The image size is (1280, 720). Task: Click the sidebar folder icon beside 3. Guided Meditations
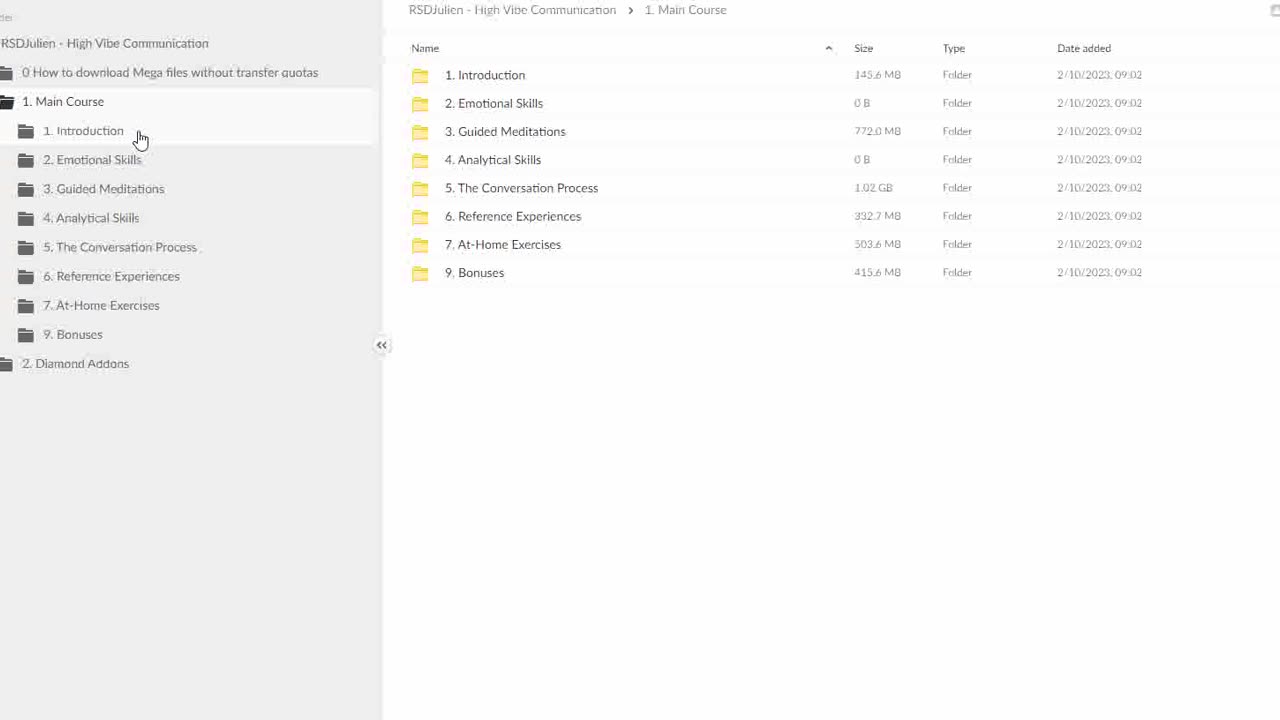pyautogui.click(x=26, y=189)
